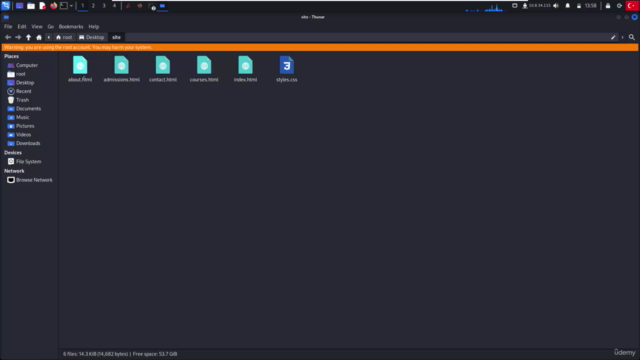Image resolution: width=640 pixels, height=360 pixels.
Task: Open the about.html file
Action: pos(80,69)
